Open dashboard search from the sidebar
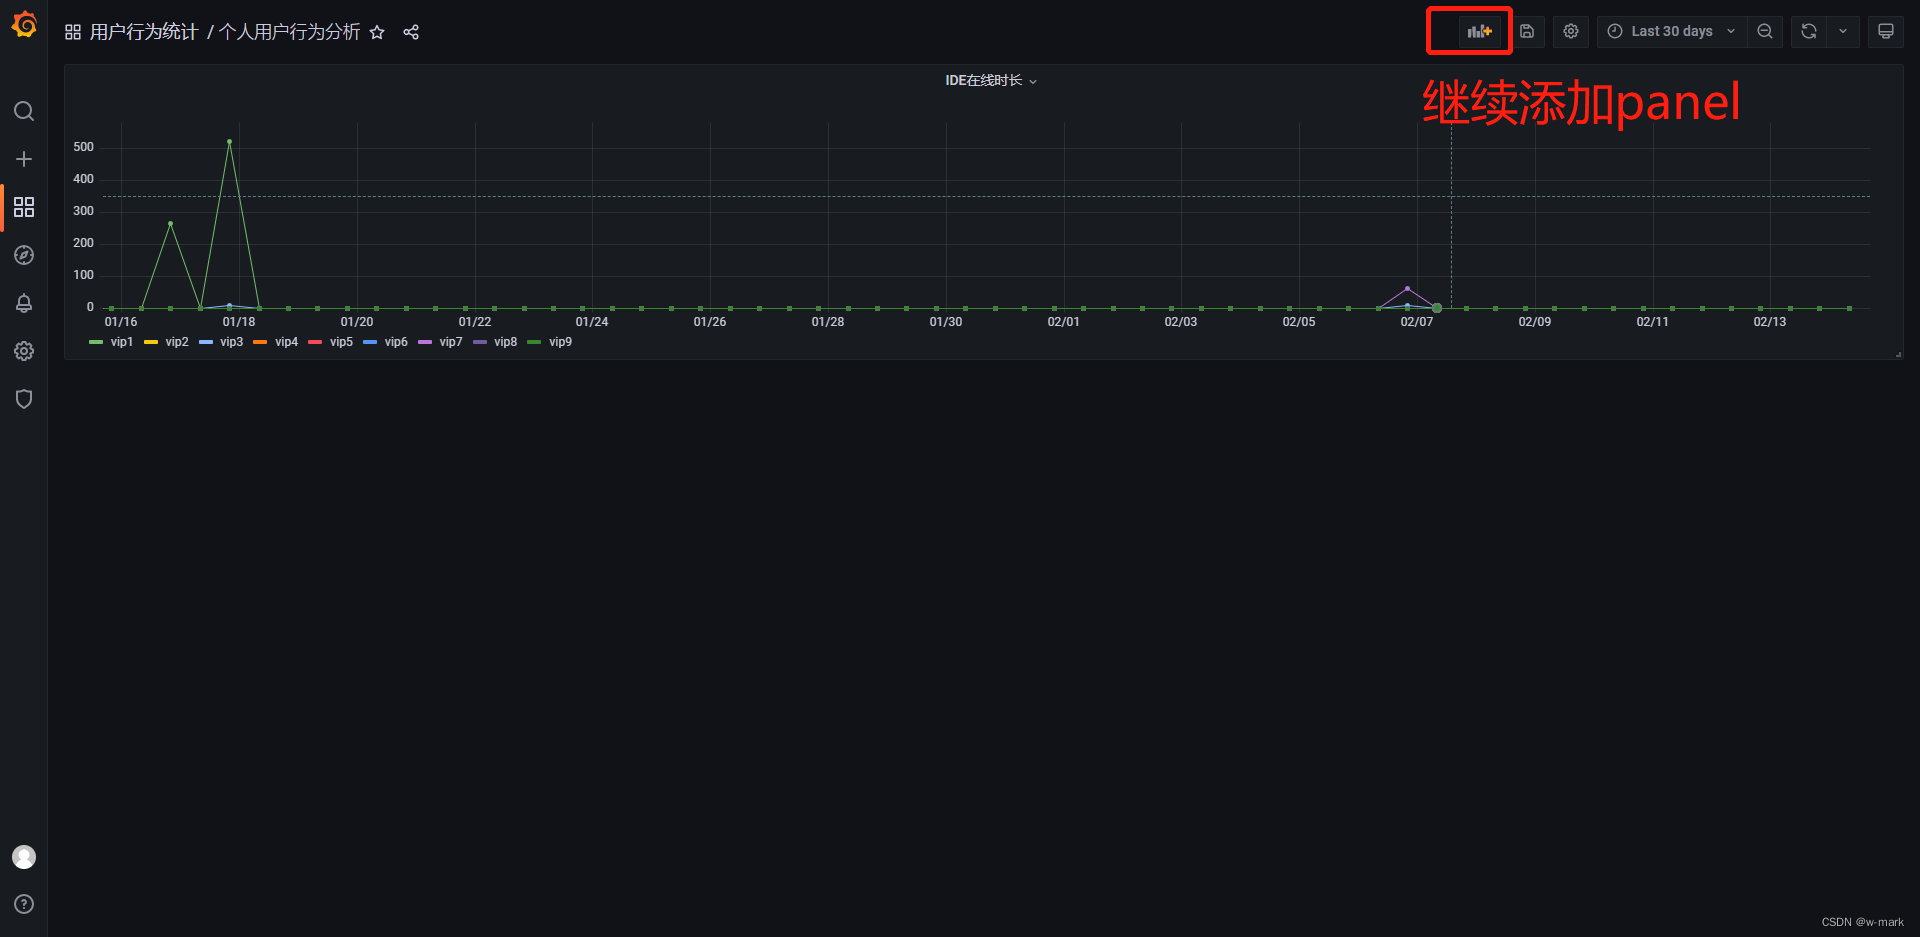Viewport: 1920px width, 937px height. (x=24, y=111)
